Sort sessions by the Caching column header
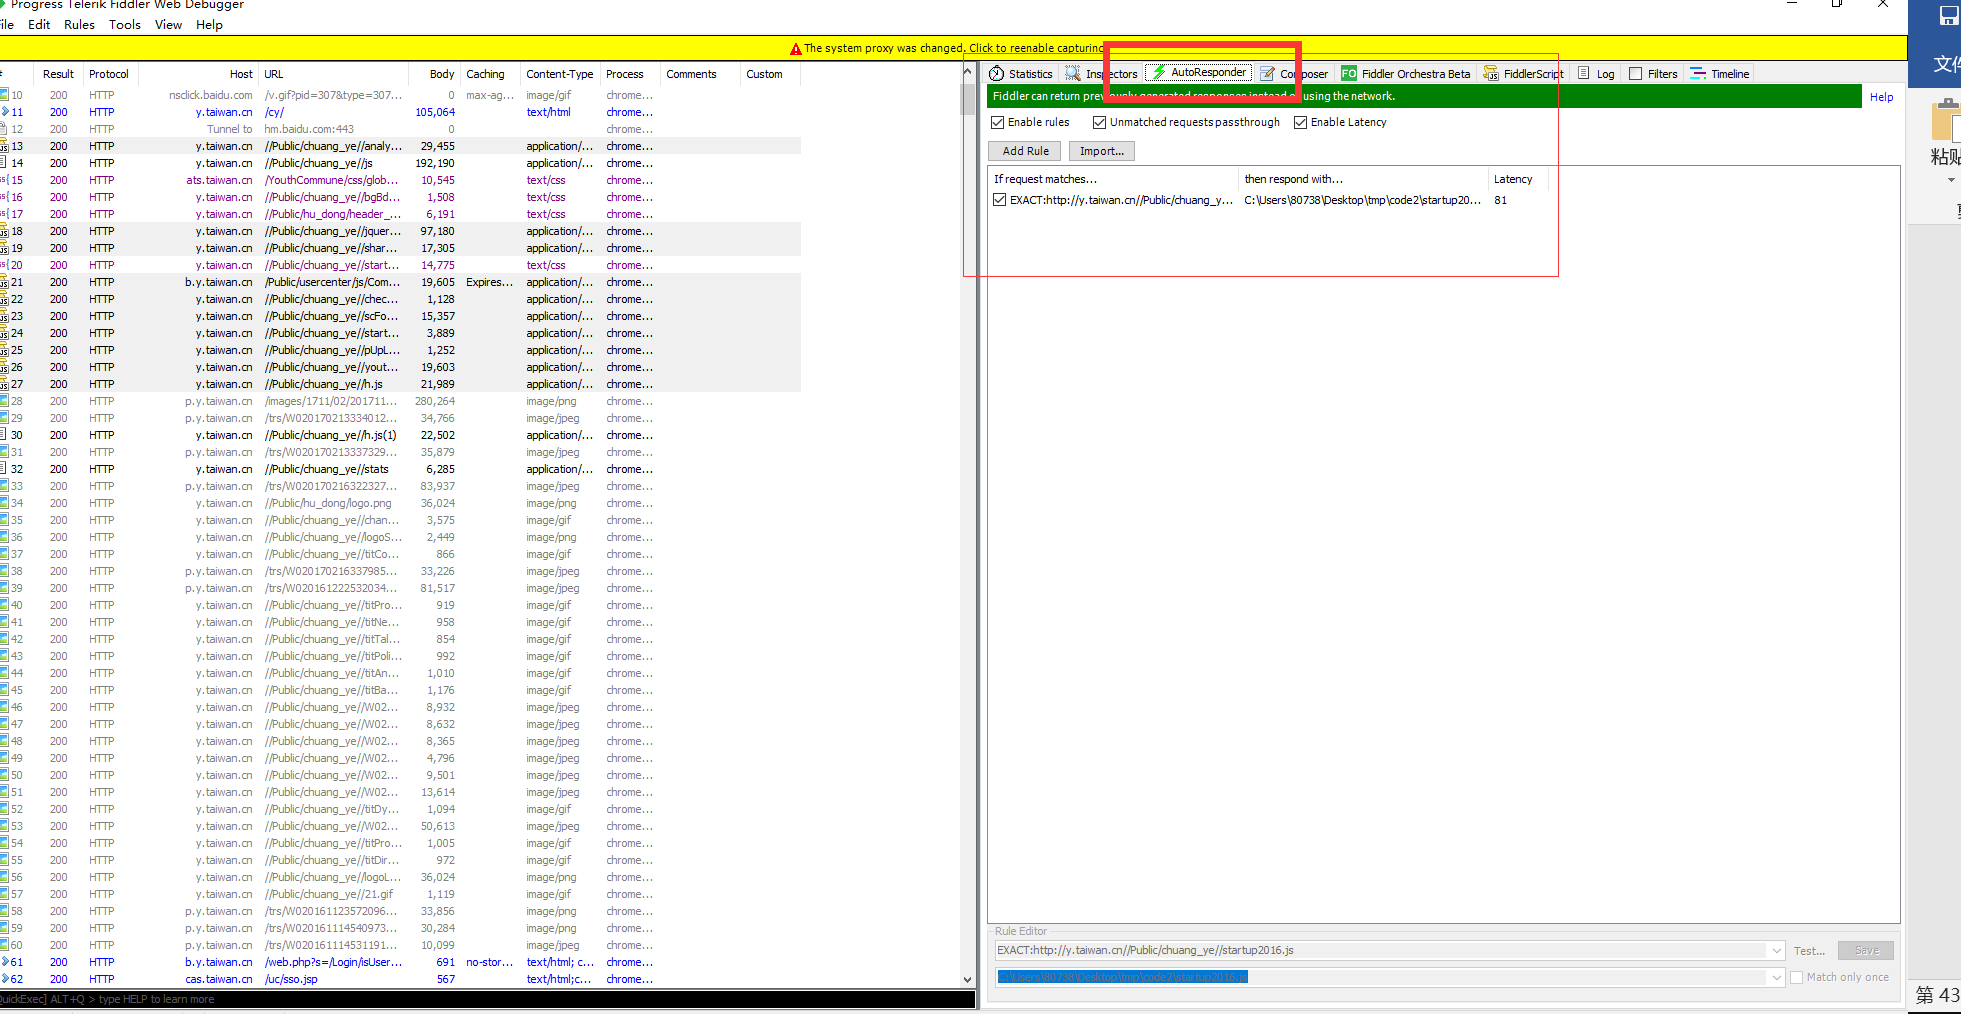The height and width of the screenshot is (1014, 1961). (x=489, y=74)
